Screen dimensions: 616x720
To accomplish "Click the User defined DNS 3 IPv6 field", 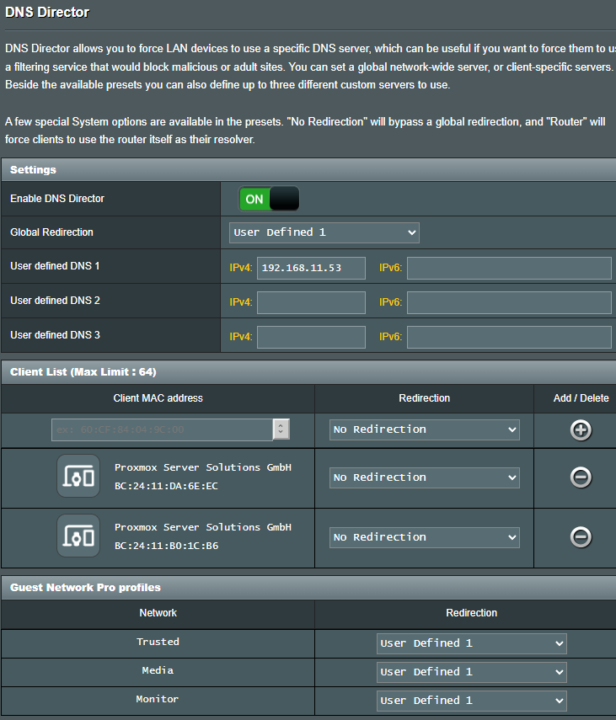I will coord(509,337).
